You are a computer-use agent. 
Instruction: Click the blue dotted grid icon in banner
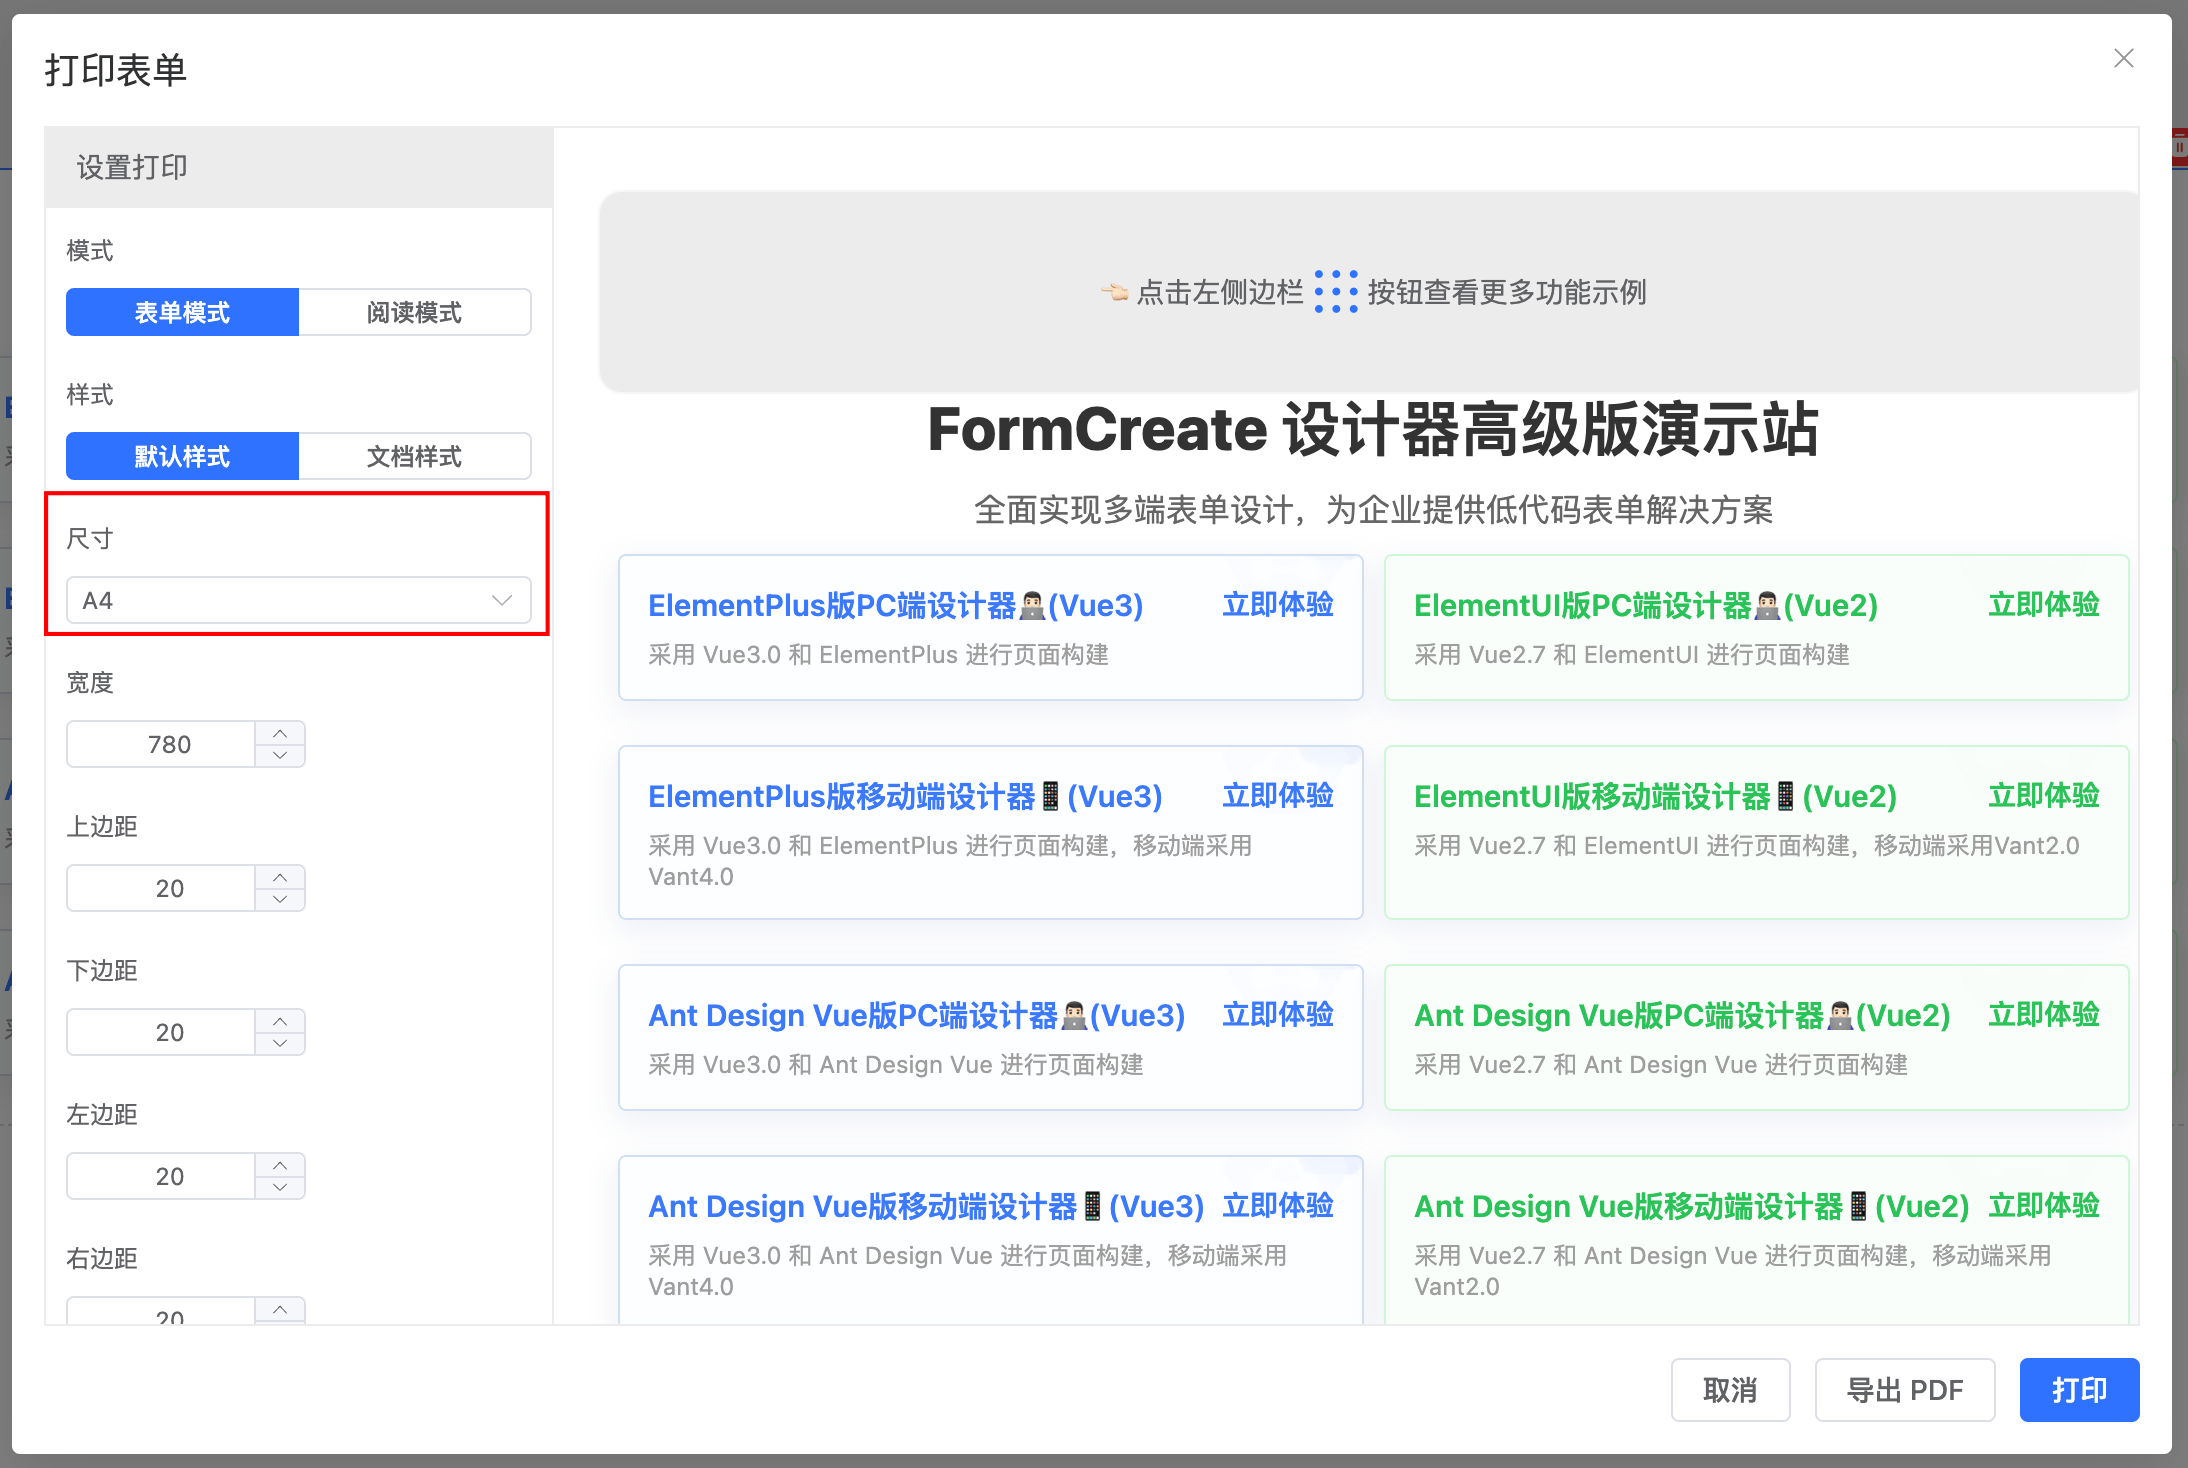tap(1336, 291)
